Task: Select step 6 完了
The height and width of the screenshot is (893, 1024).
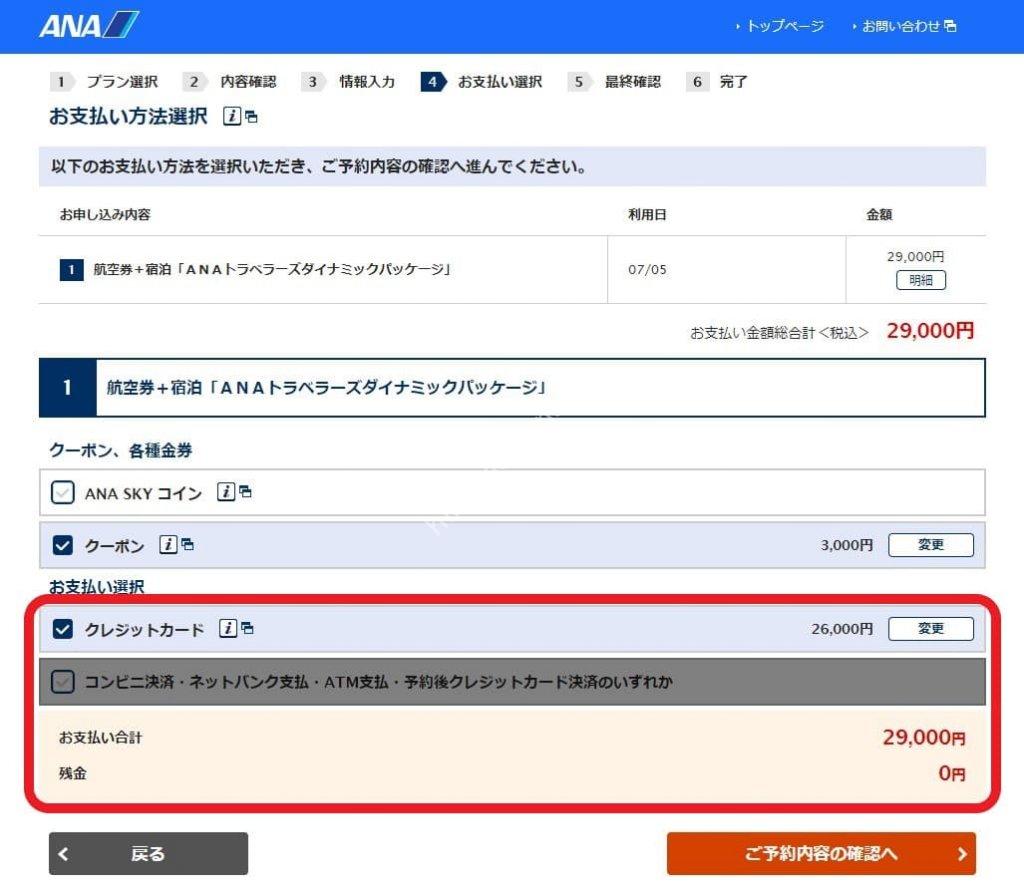Action: 717,82
